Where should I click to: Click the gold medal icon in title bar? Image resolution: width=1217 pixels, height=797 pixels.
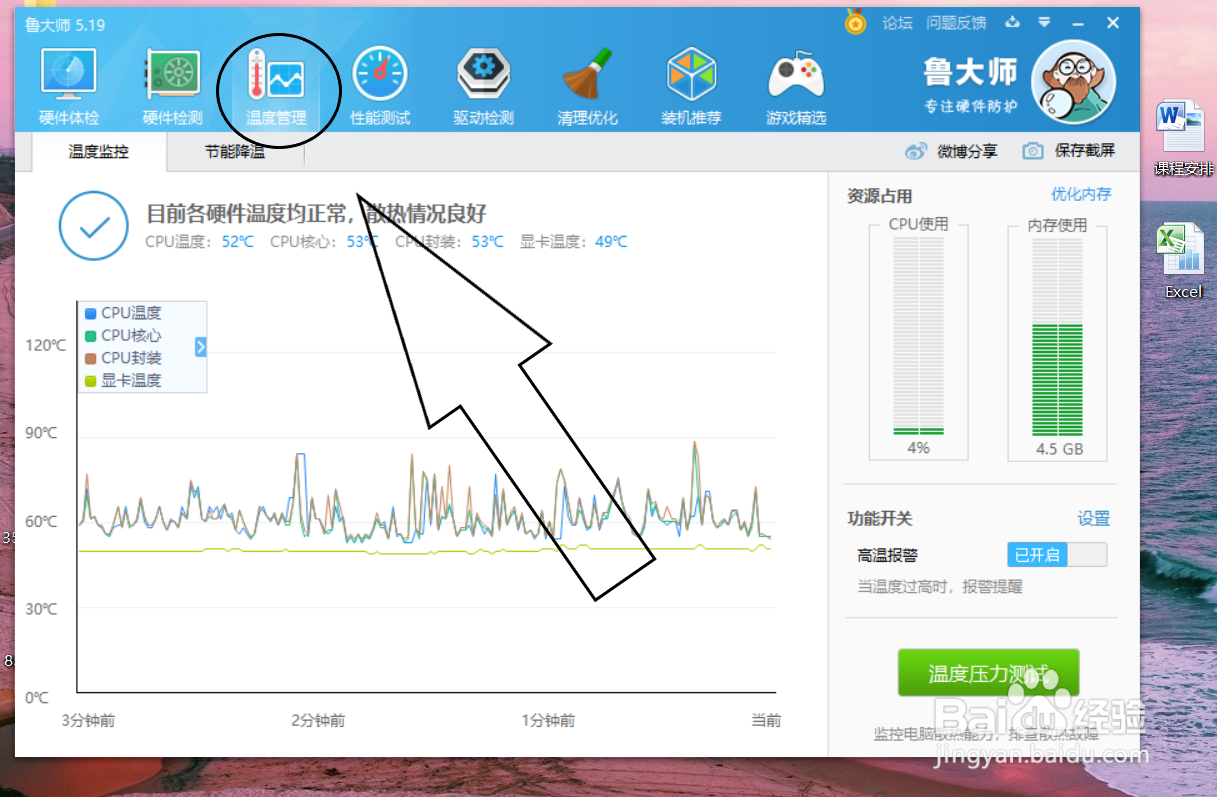(855, 22)
